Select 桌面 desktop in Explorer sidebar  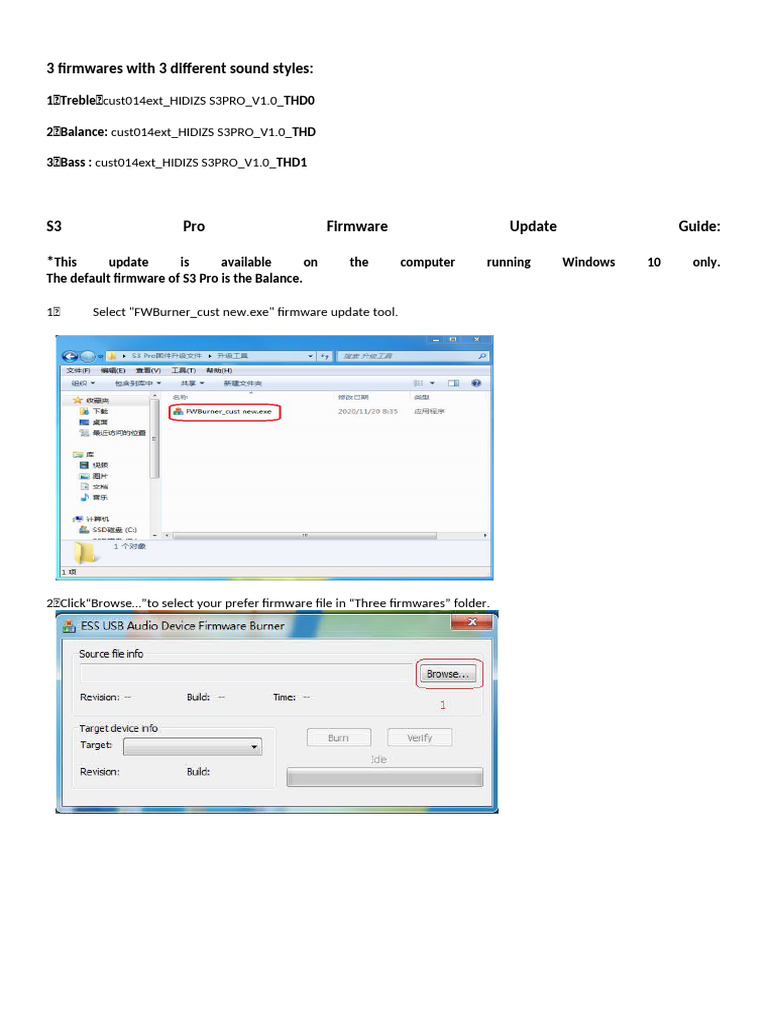(94, 422)
